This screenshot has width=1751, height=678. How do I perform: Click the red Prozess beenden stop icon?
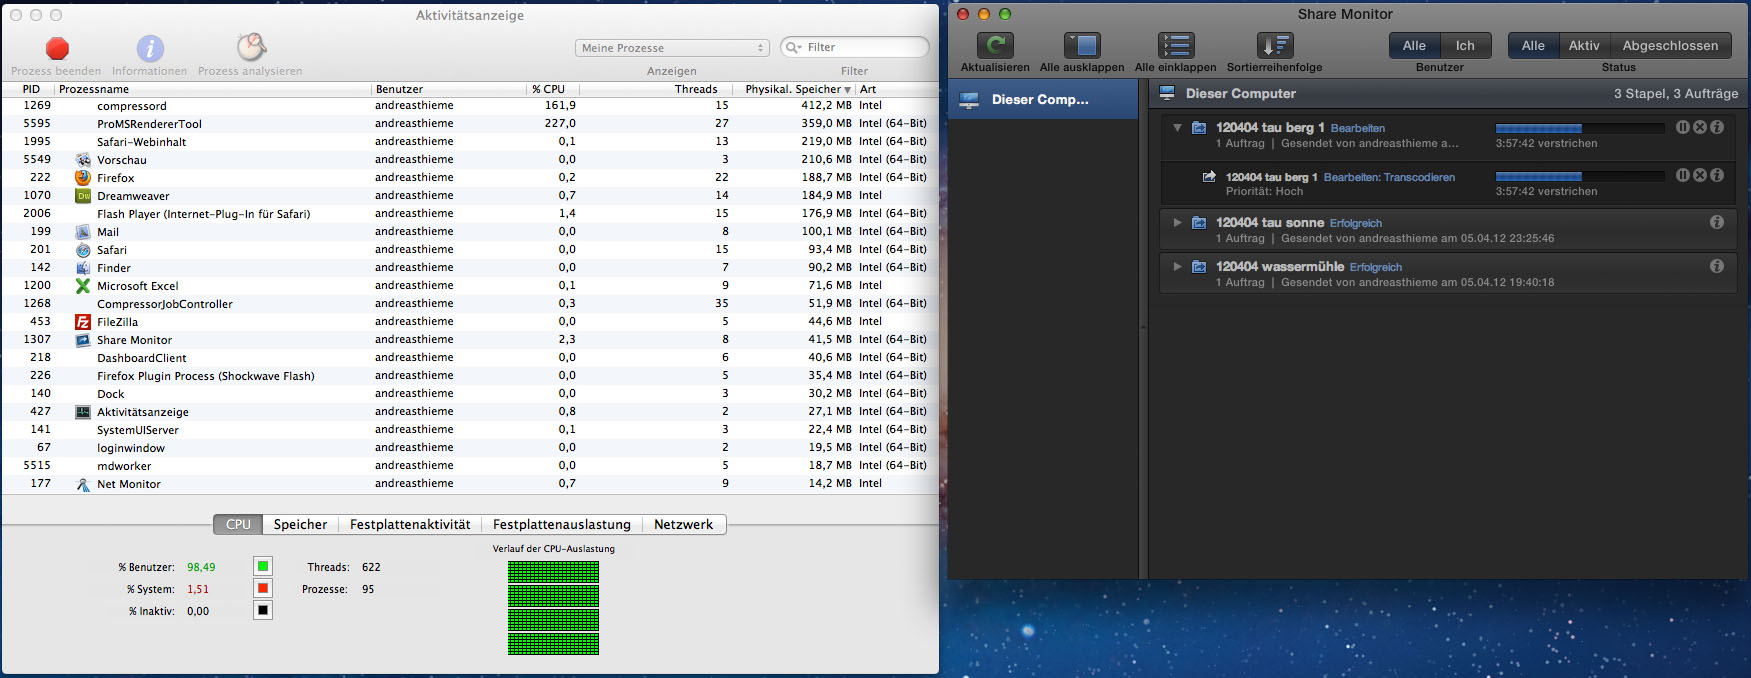(57, 48)
